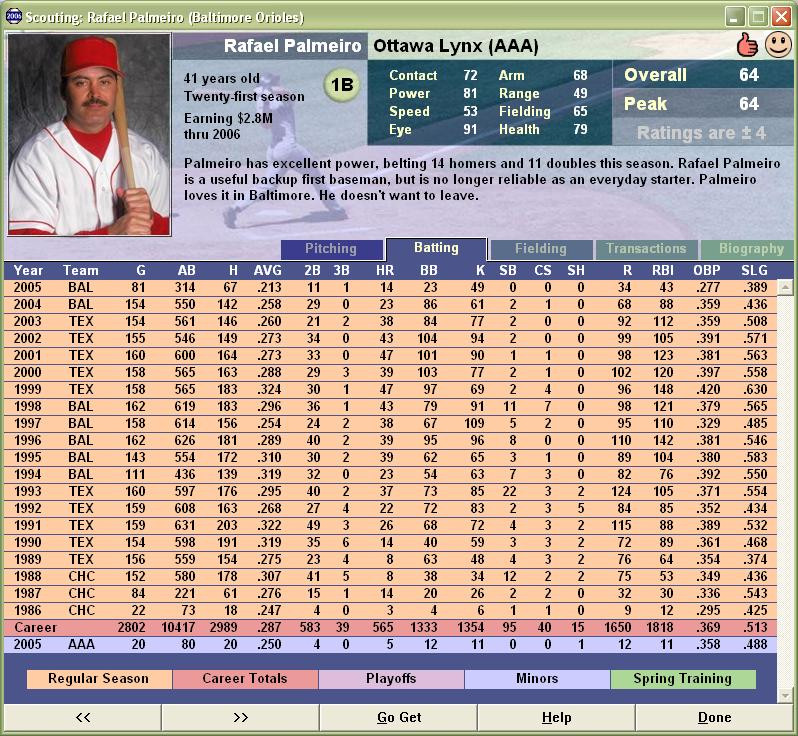Click the Spring Training legend swatch

tap(683, 679)
